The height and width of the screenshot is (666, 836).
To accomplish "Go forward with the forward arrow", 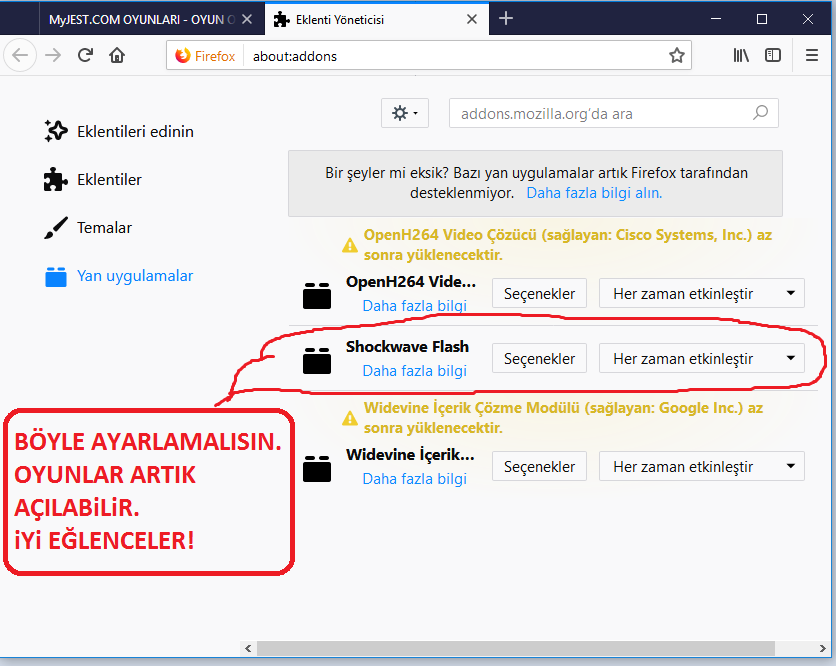I will (x=53, y=55).
